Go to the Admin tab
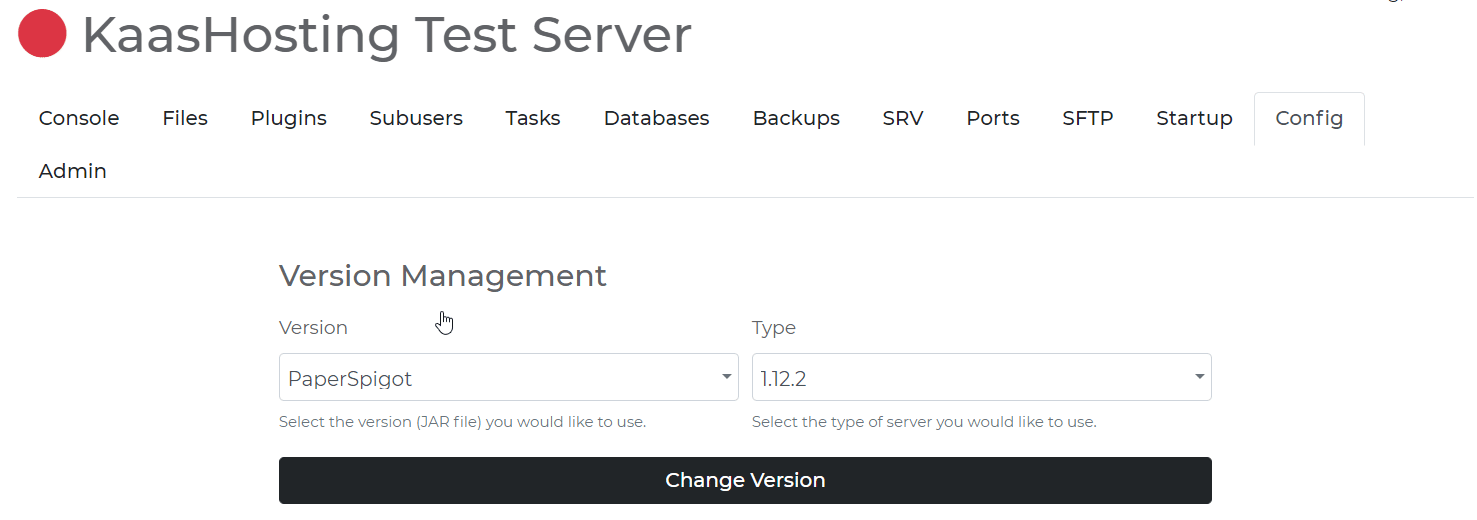Viewport: 1477px width, 520px height. click(x=73, y=171)
